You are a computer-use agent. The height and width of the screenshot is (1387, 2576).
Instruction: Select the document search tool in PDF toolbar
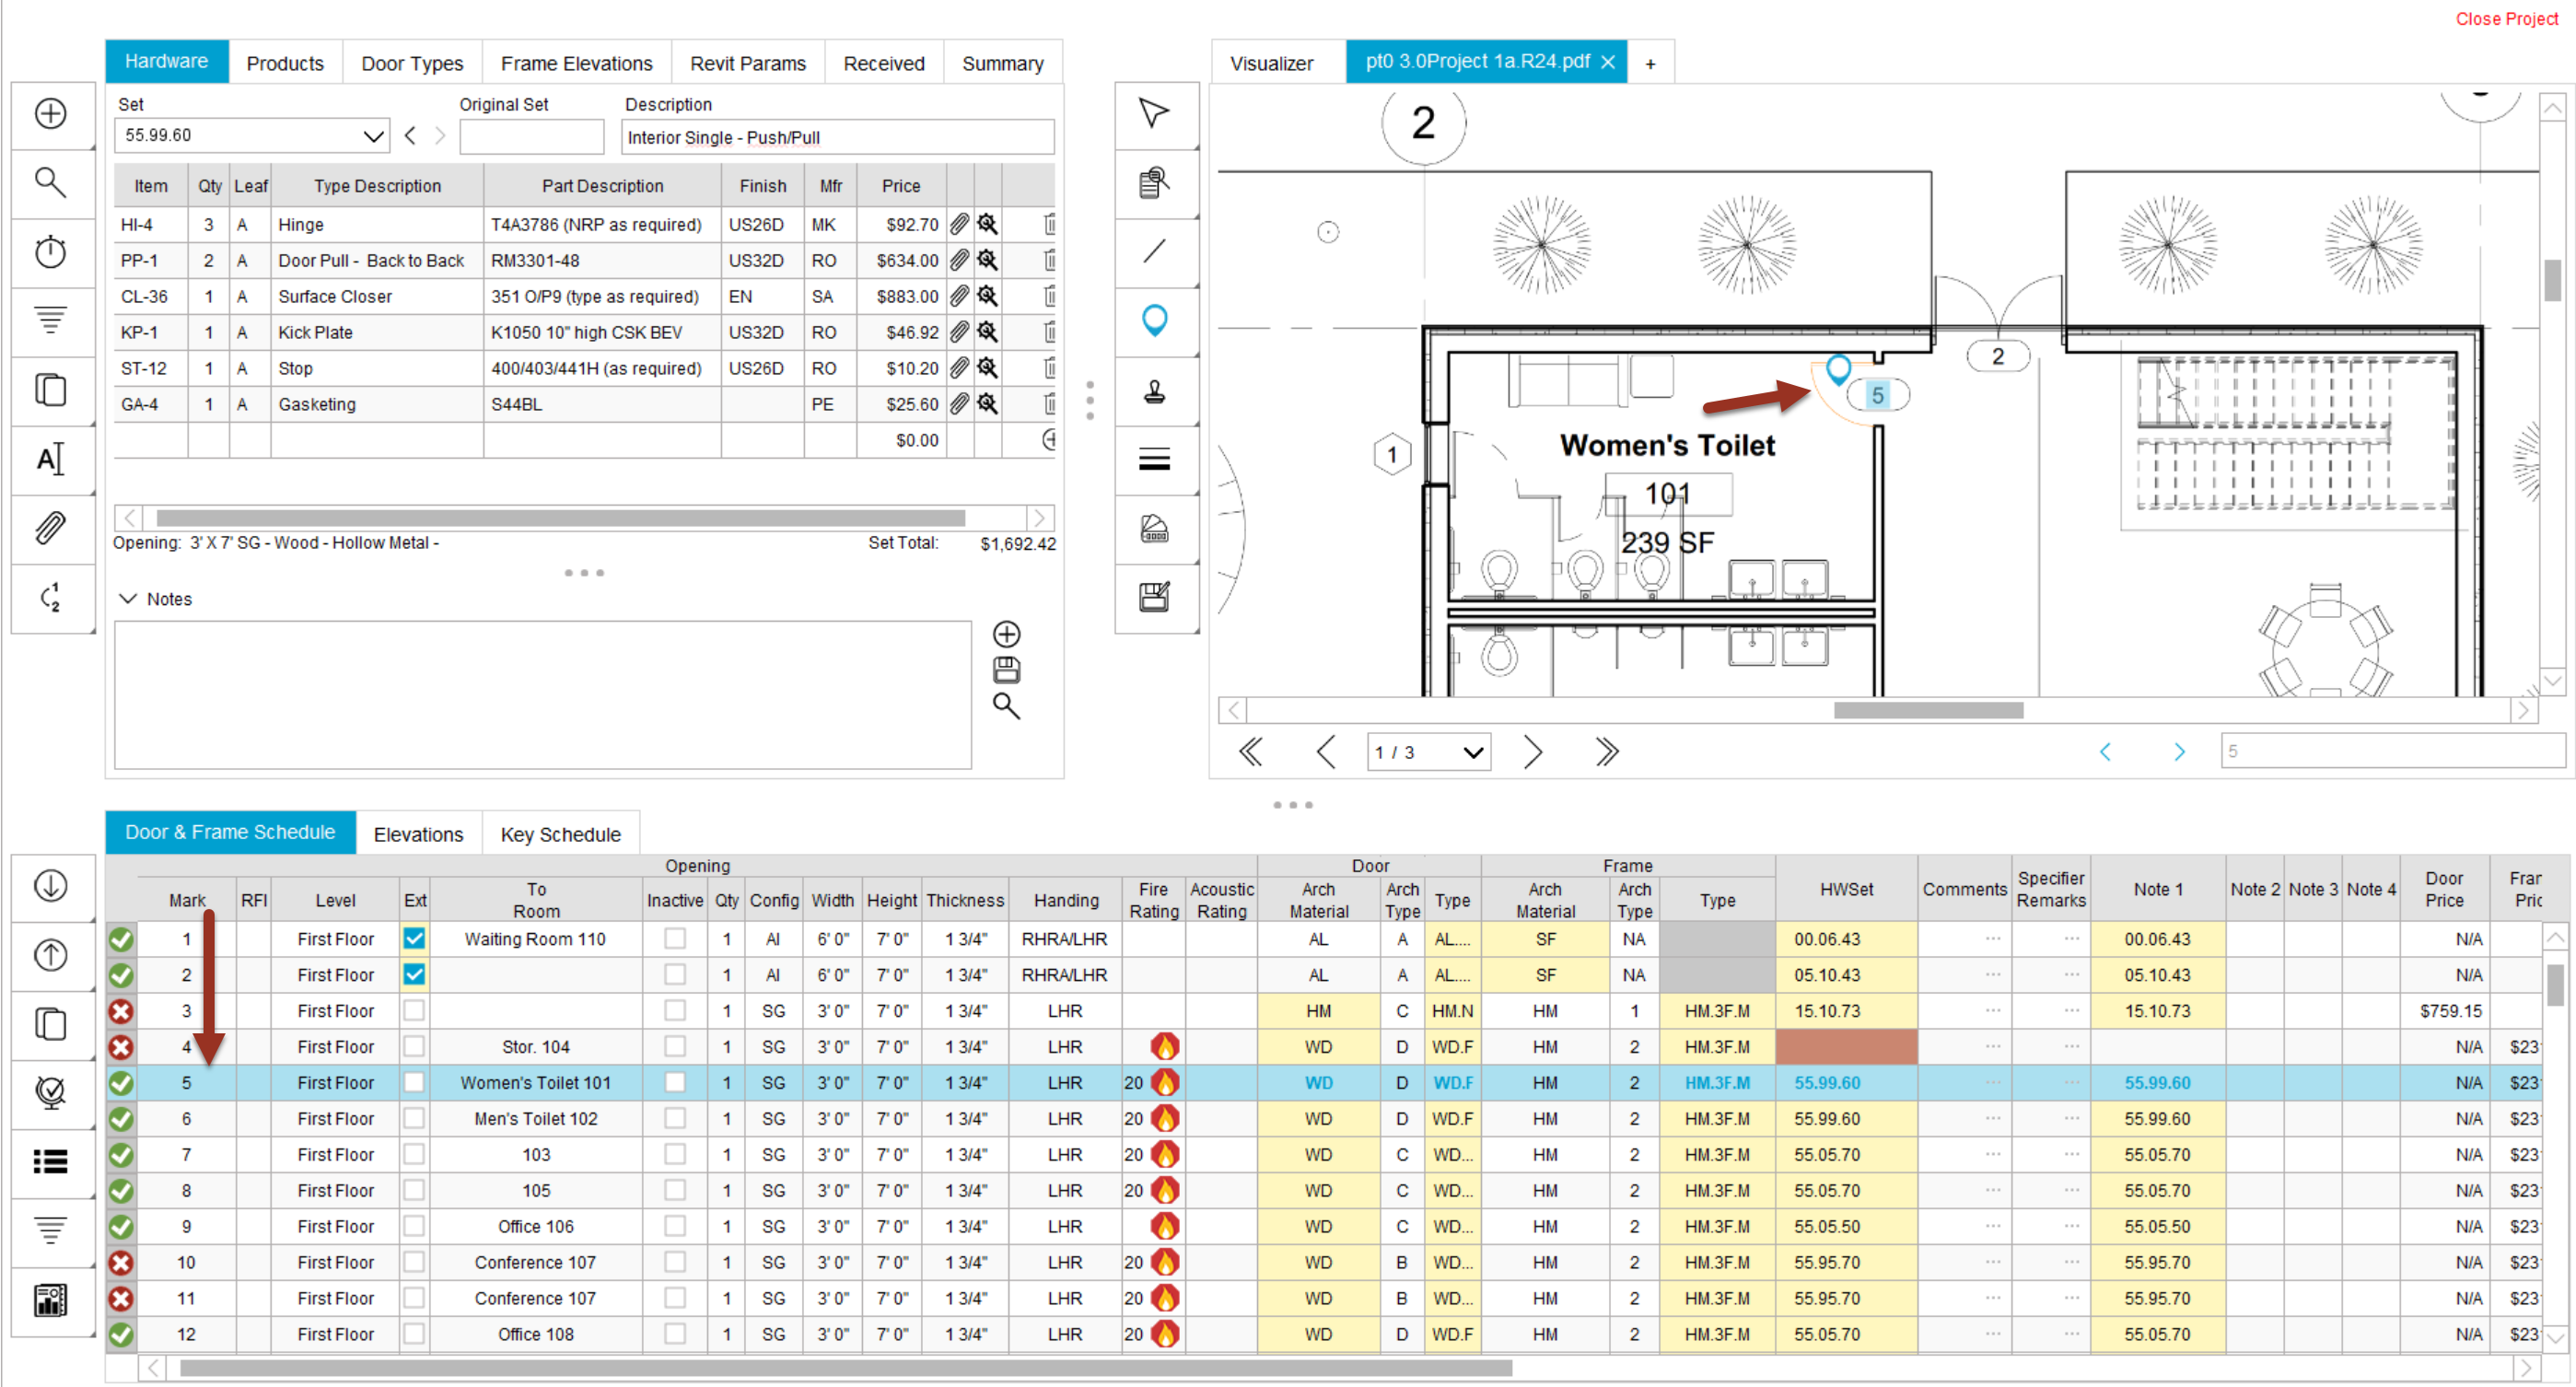(x=1154, y=182)
